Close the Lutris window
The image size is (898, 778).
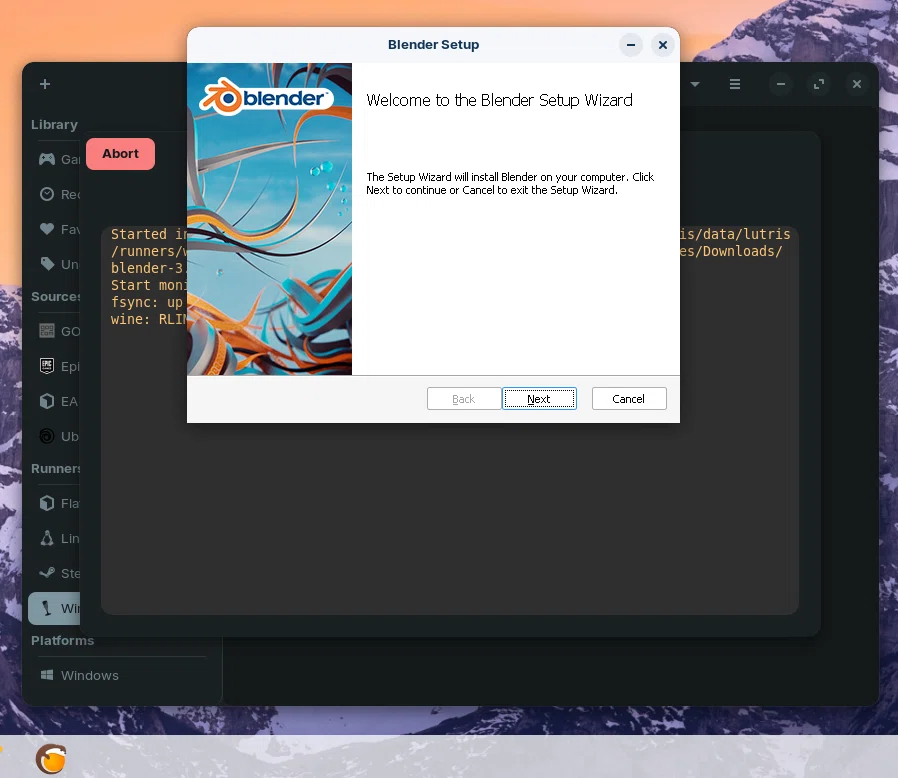(x=857, y=84)
